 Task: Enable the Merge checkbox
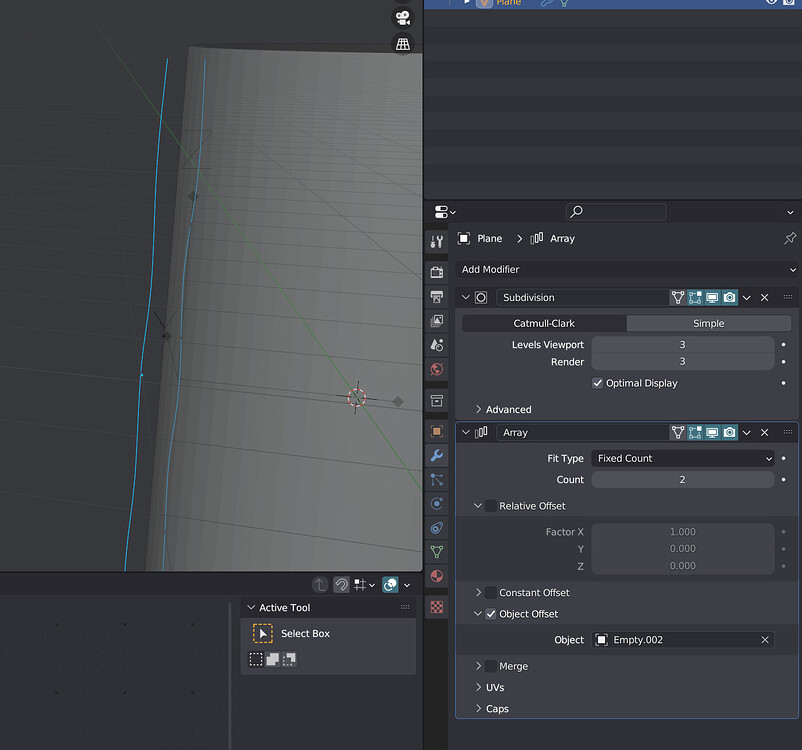point(491,666)
